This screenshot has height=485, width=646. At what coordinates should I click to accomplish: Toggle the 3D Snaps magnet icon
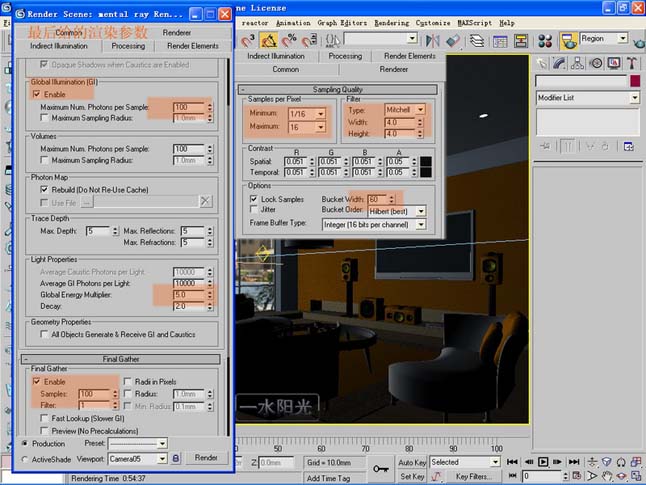248,40
